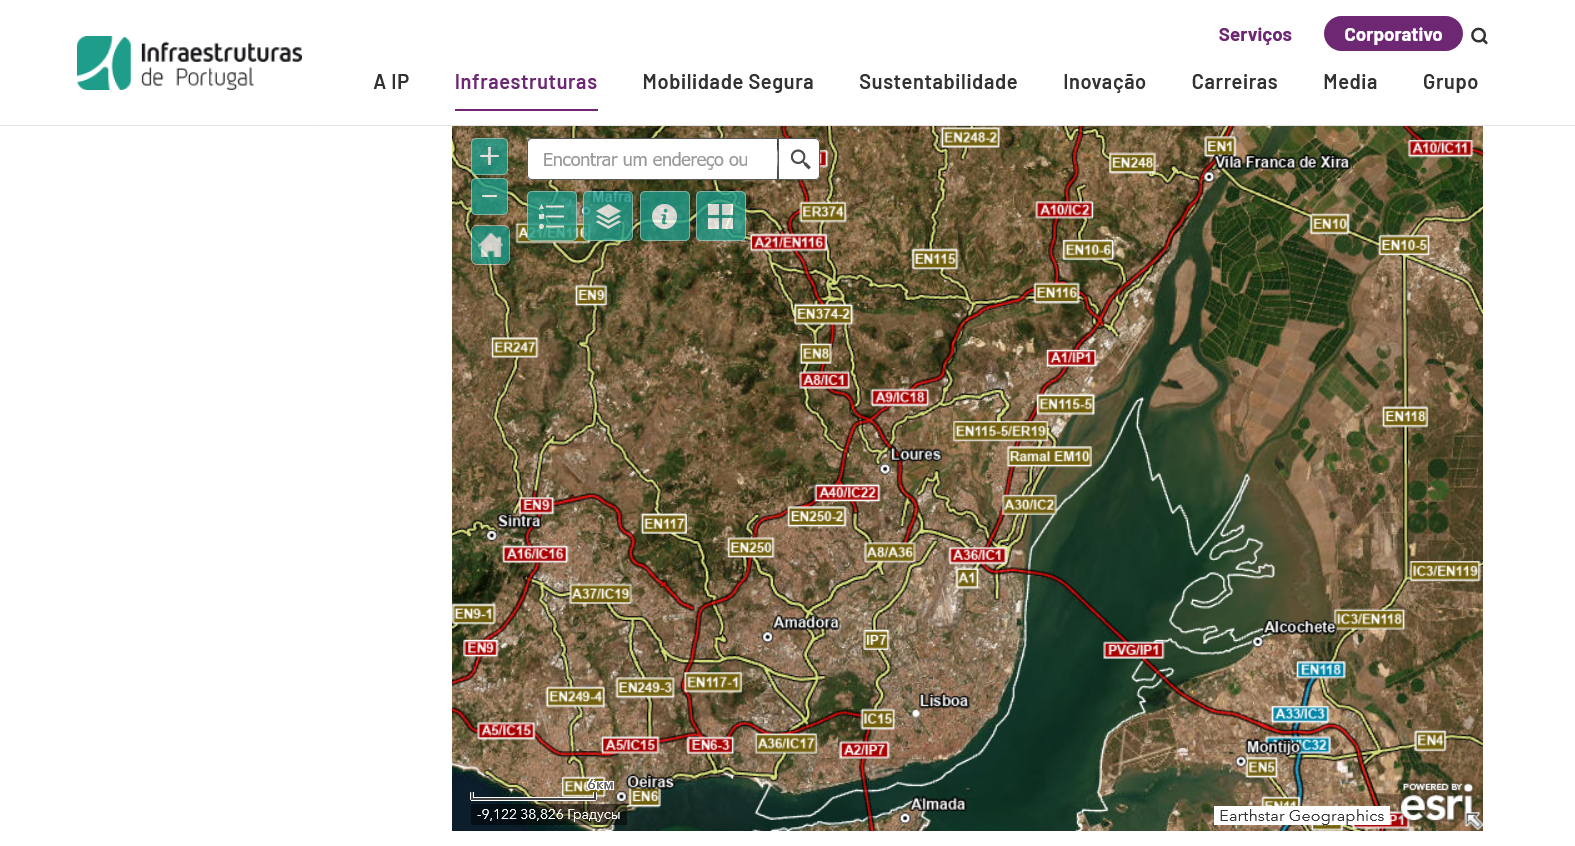Go to the Inovação section
Screen dimensions: 1575x846
[x=1104, y=82]
